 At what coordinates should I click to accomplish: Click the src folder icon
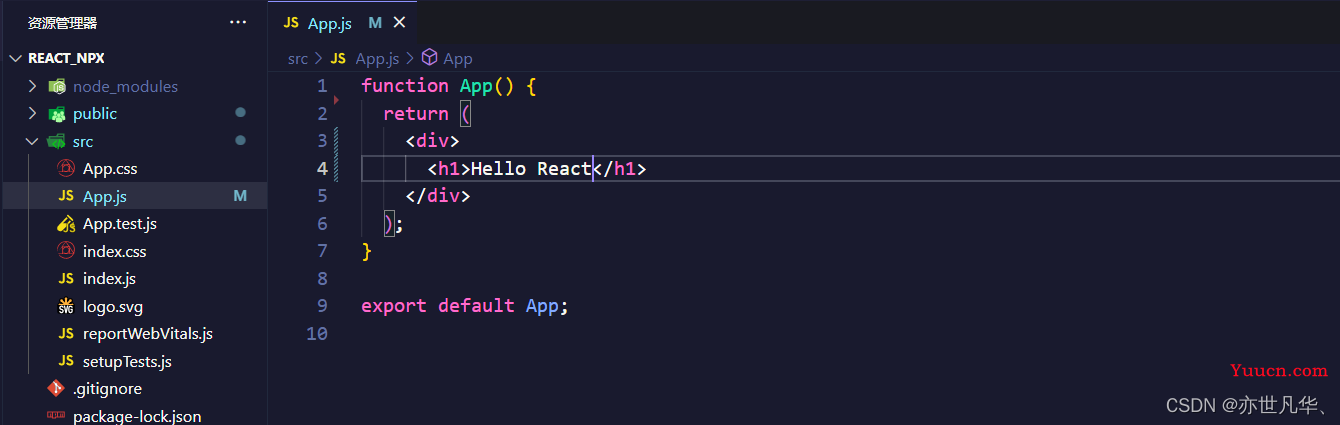[x=57, y=141]
